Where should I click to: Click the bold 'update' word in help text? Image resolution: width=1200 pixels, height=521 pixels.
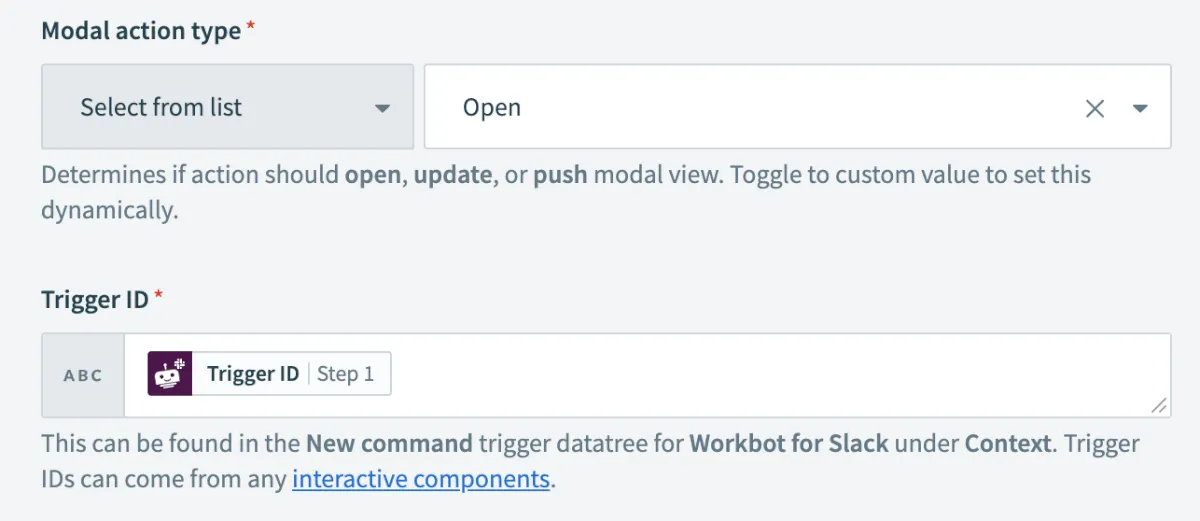452,175
